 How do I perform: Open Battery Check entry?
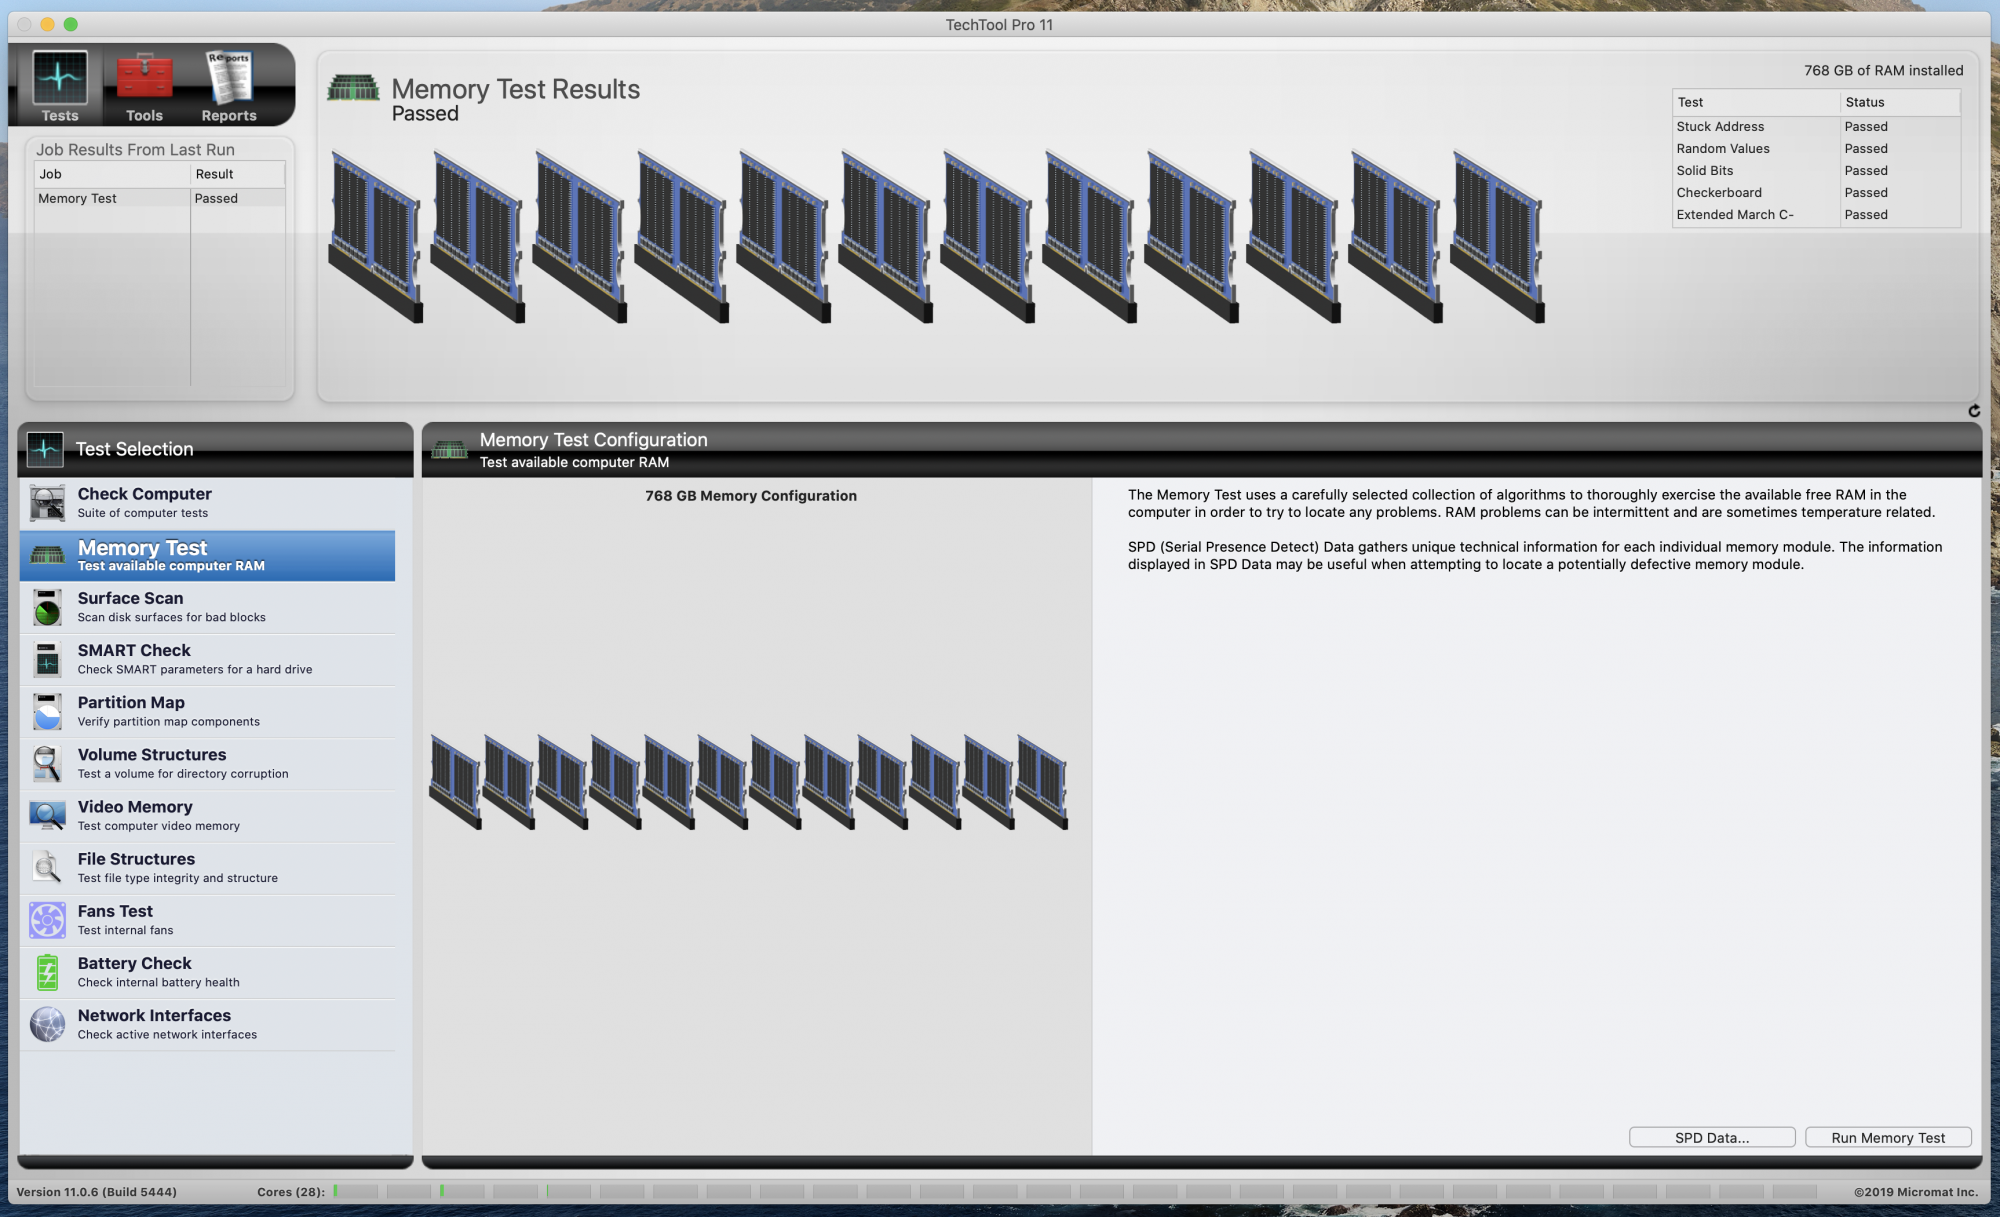pyautogui.click(x=207, y=972)
